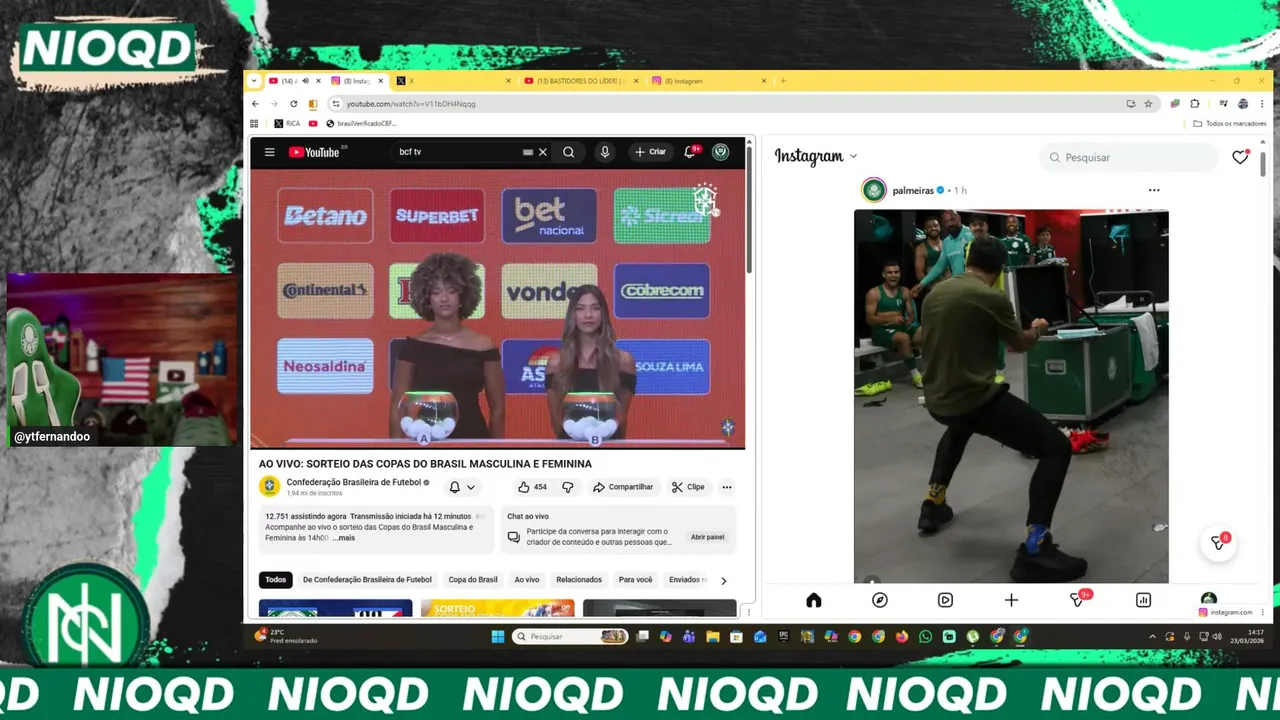This screenshot has height=720, width=1280.
Task: Select the Ao vivo chip
Action: 527,580
